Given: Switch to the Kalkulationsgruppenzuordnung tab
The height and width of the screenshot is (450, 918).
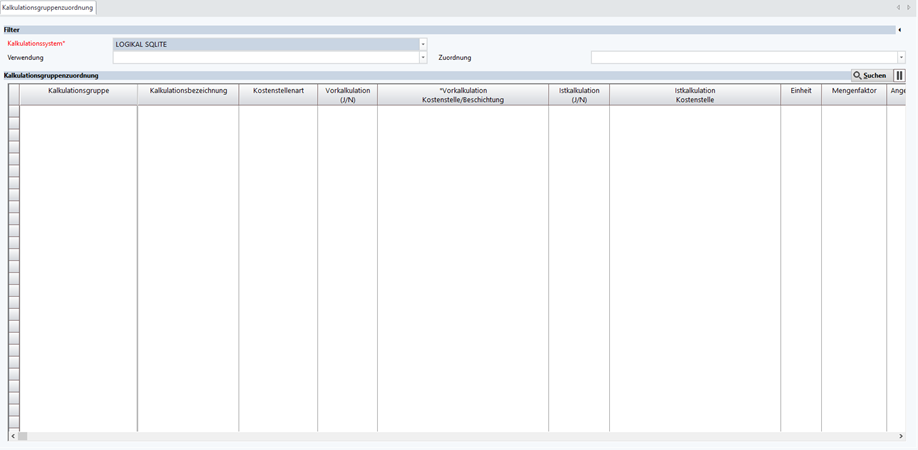Looking at the screenshot, I should [x=48, y=7].
